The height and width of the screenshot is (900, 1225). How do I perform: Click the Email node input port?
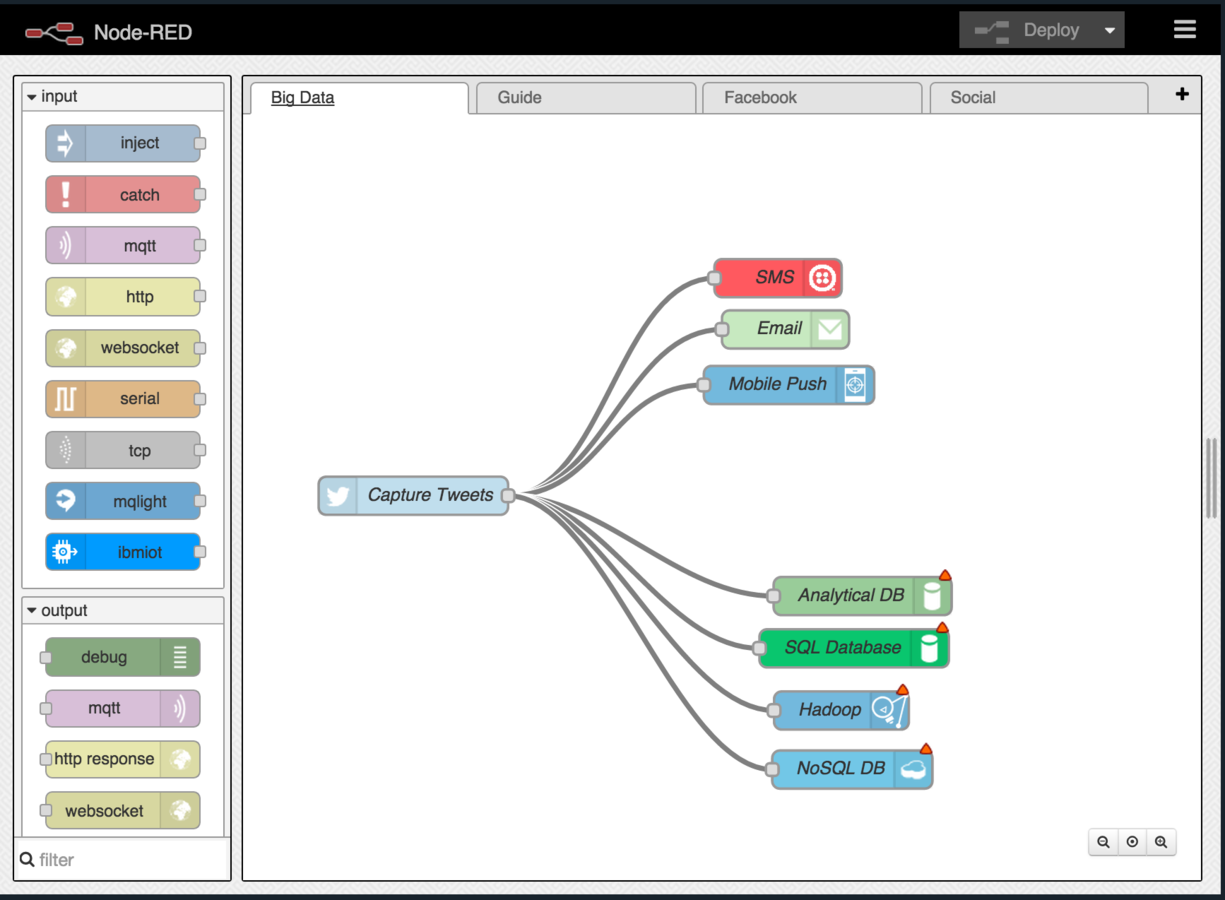tap(722, 329)
